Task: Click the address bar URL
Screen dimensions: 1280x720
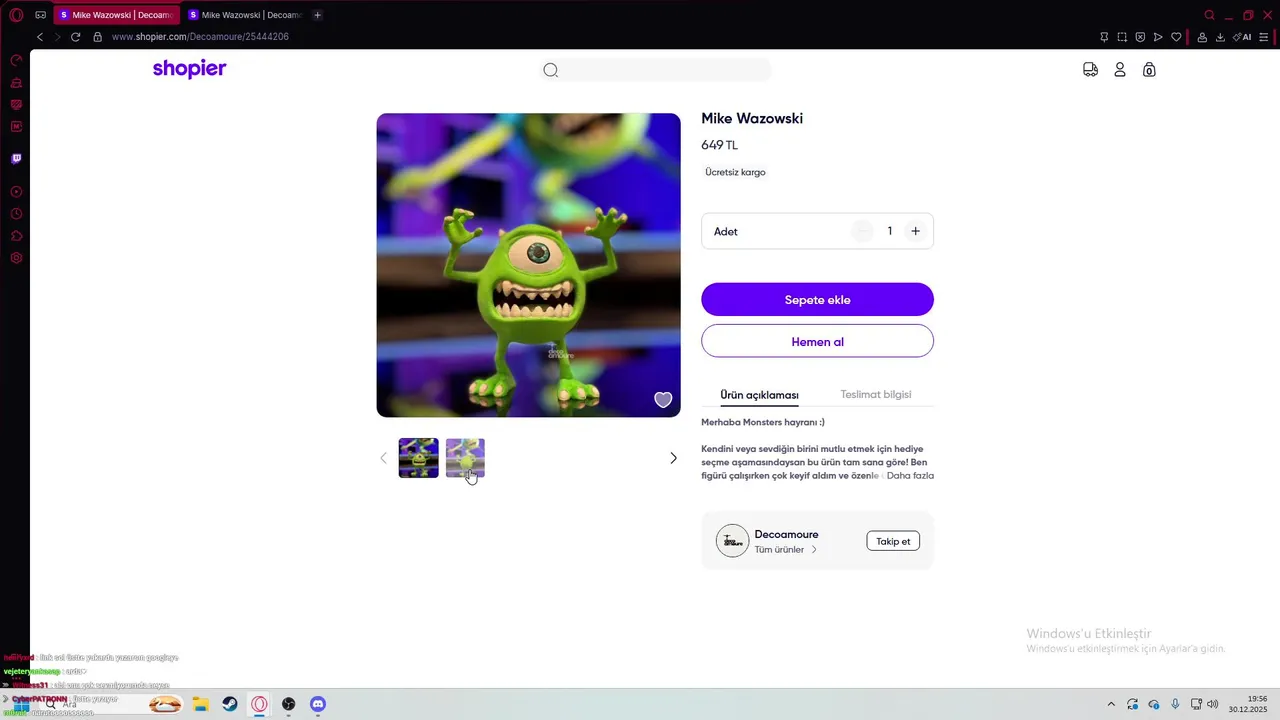Action: click(200, 37)
